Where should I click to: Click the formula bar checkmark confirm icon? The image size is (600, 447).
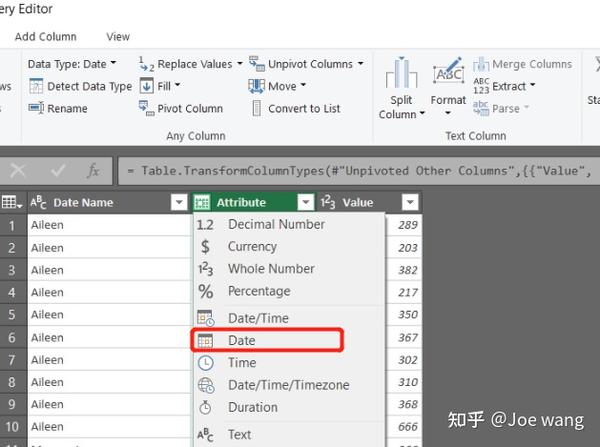pos(58,171)
